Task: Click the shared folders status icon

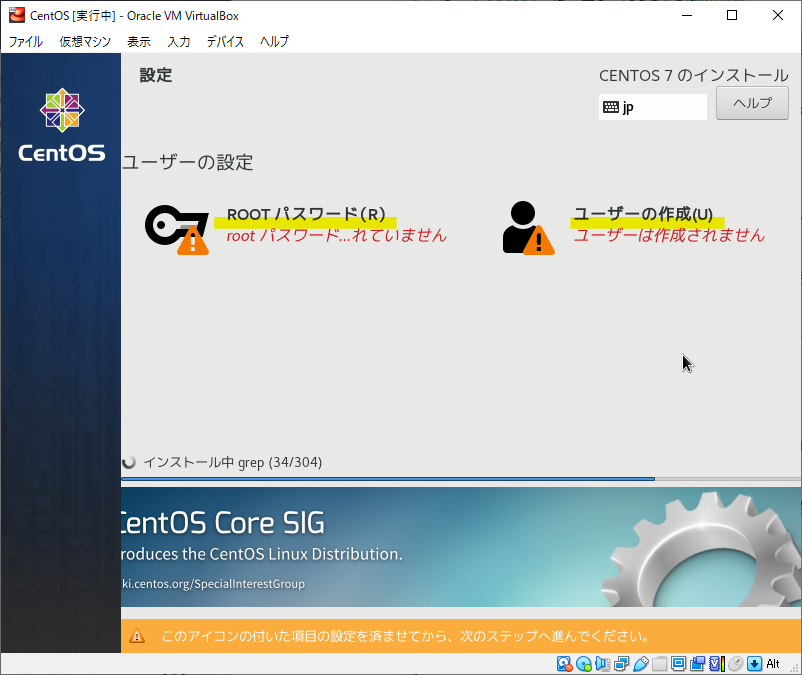Action: click(661, 663)
